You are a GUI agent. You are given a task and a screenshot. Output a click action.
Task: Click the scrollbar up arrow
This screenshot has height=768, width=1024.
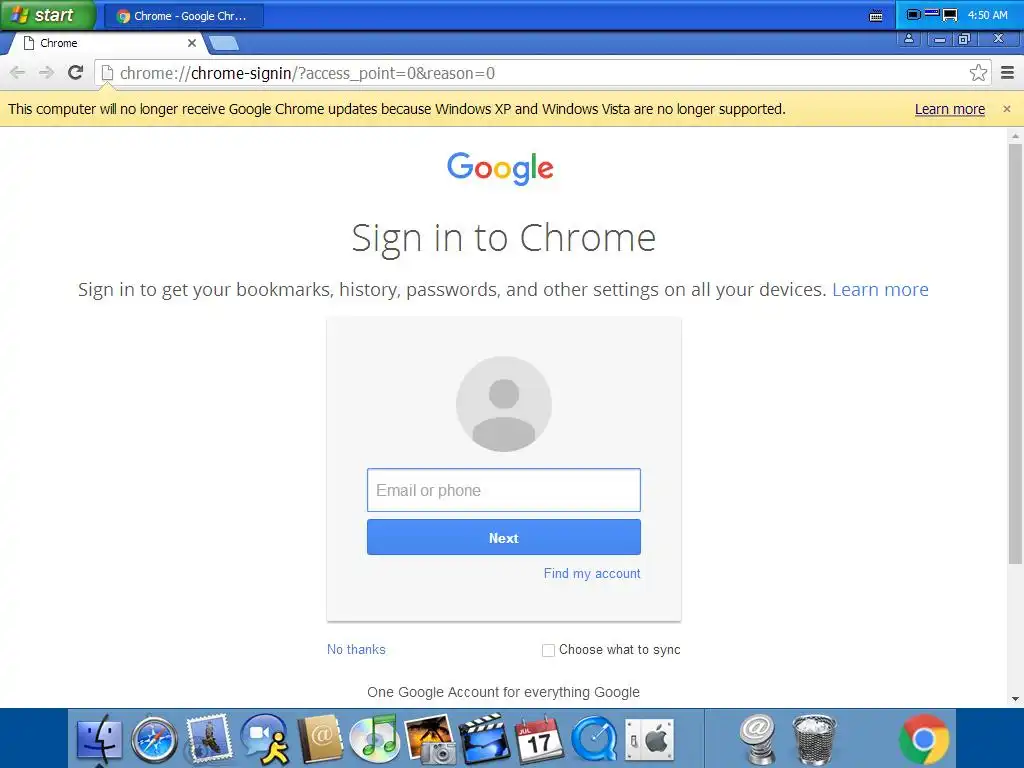[x=1015, y=136]
